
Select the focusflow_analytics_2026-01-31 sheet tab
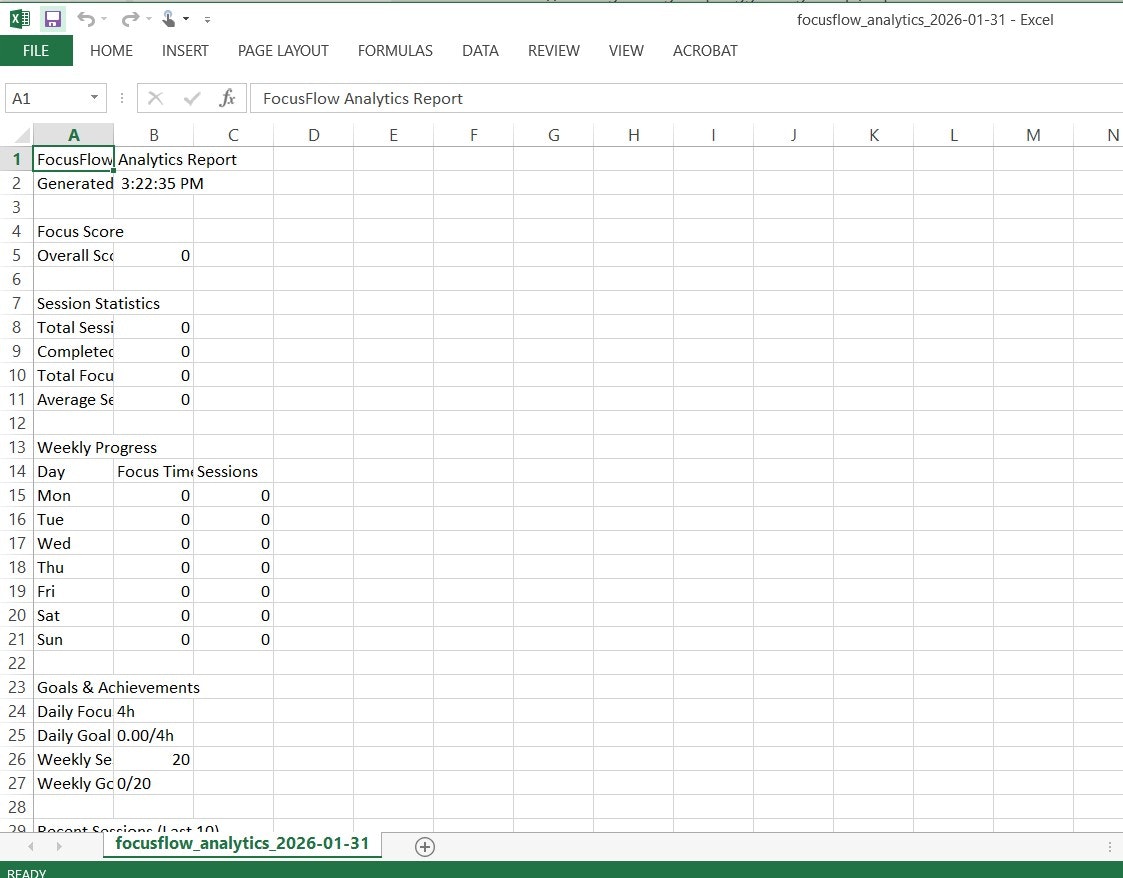[242, 844]
